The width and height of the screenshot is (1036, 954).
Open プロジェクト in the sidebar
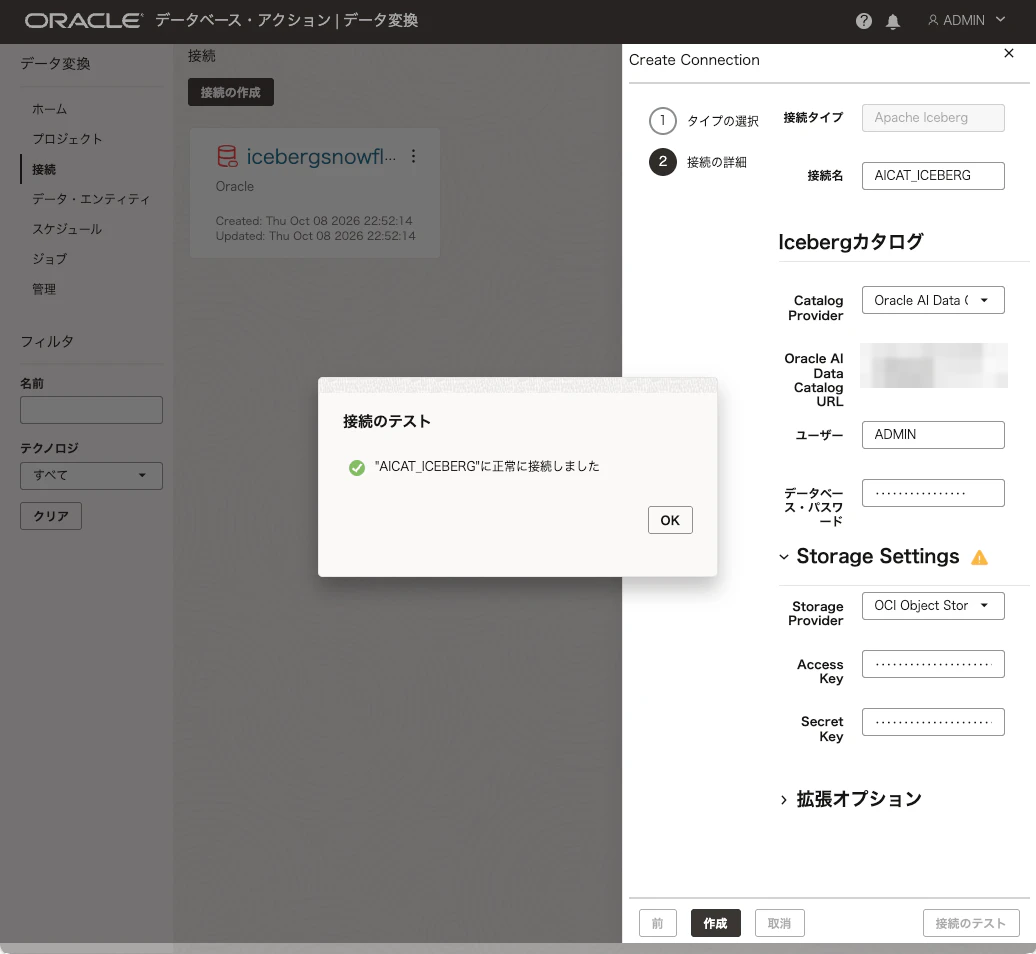(x=67, y=139)
